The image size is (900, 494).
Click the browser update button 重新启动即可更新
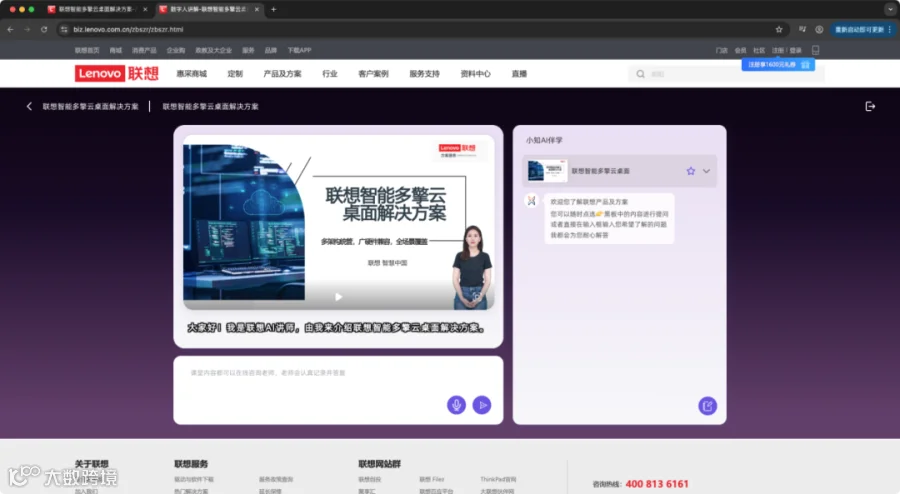(x=863, y=29)
